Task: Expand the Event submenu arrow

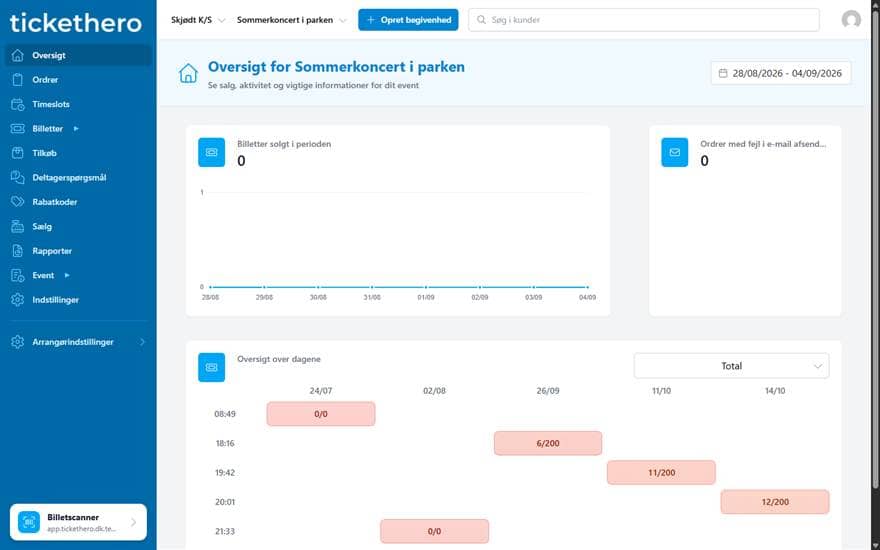Action: pos(67,275)
